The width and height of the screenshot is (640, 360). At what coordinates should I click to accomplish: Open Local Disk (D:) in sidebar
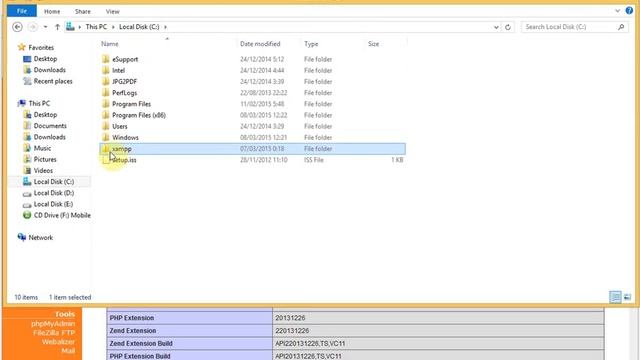point(53,193)
